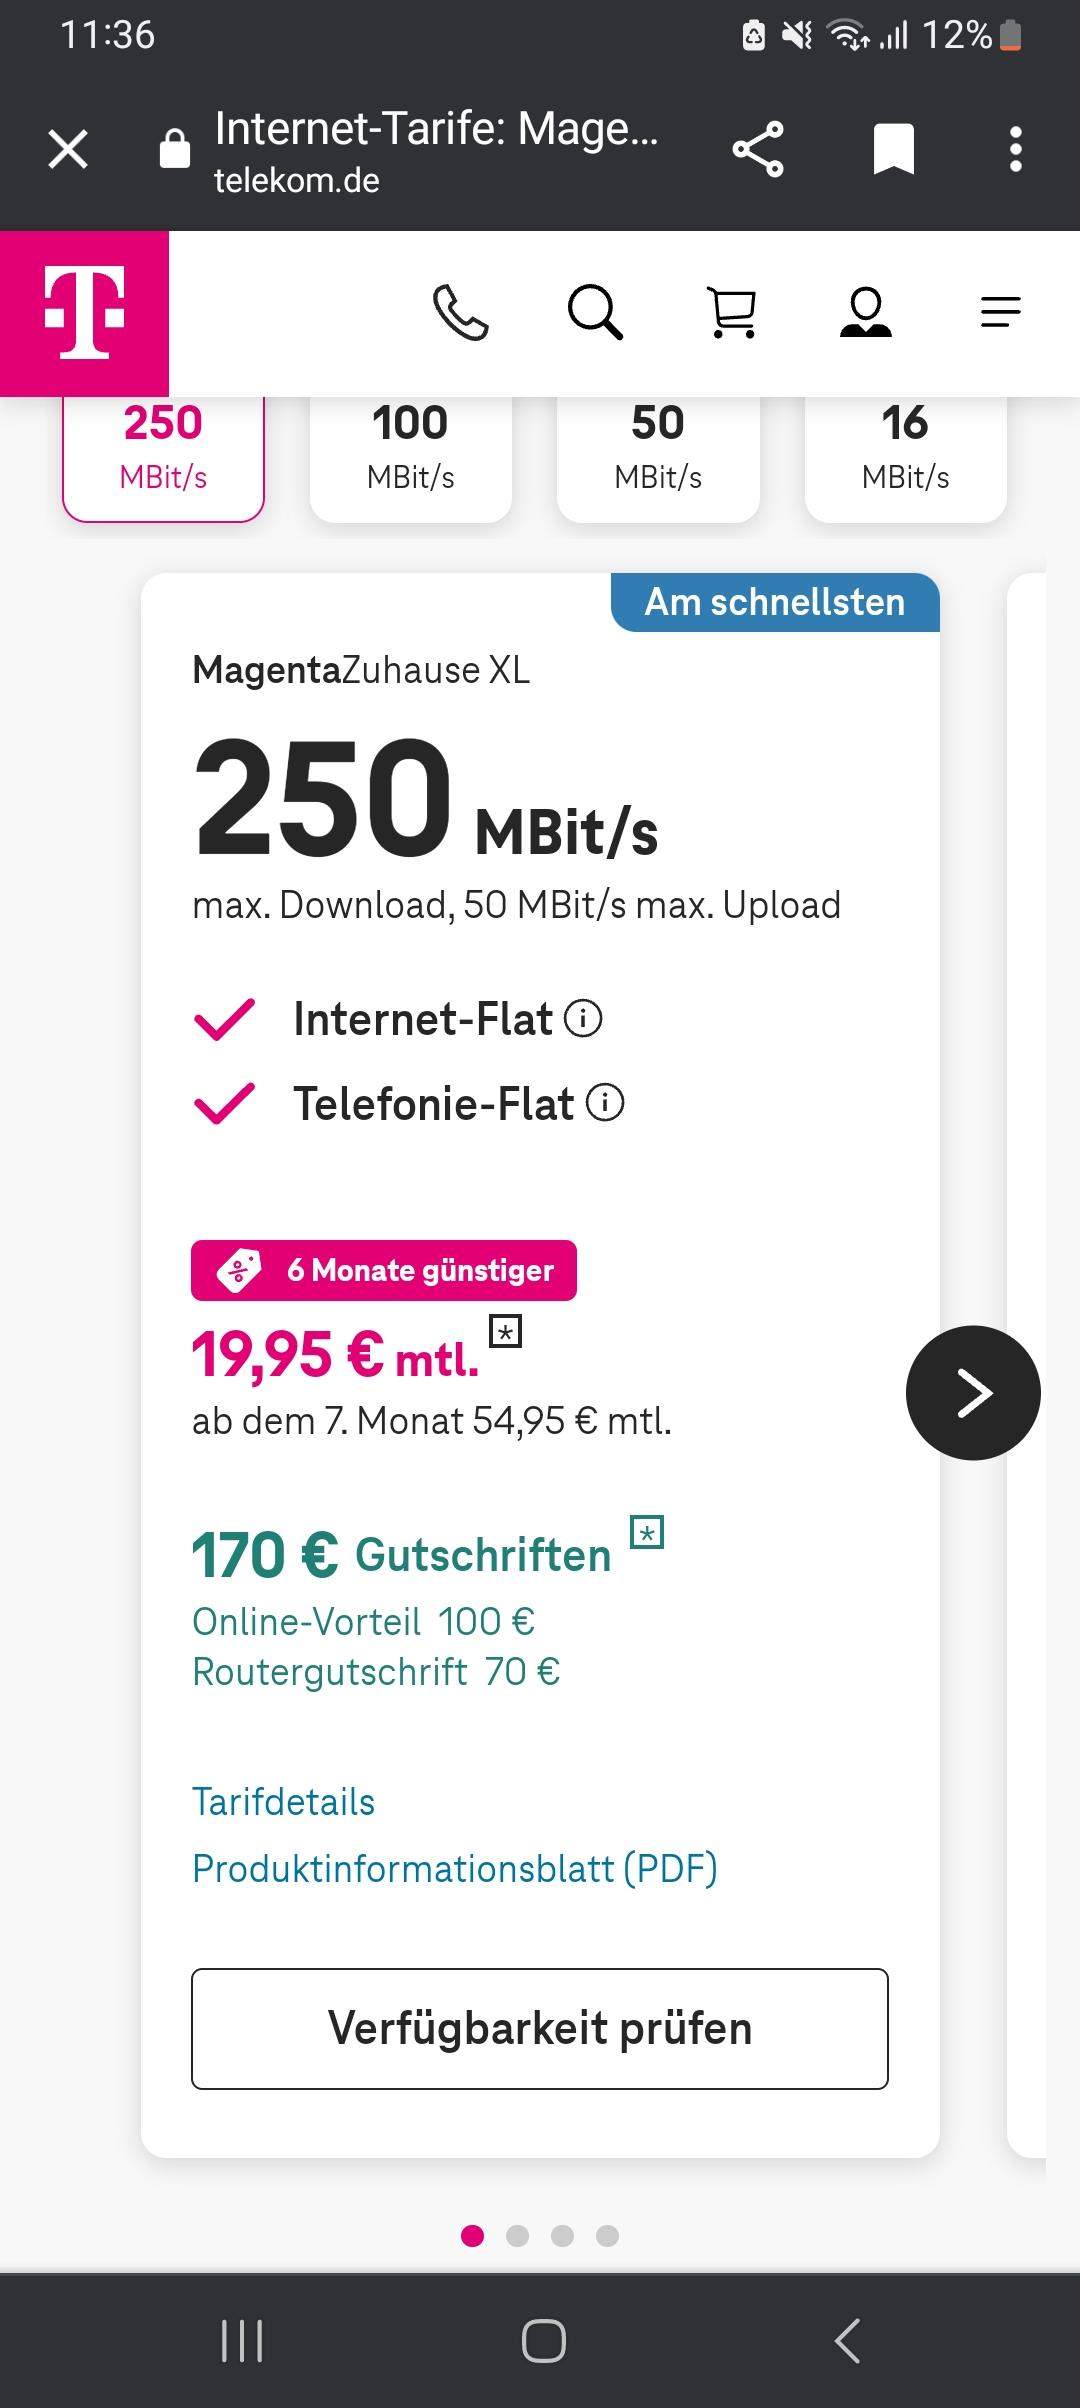Viewport: 1080px width, 2408px height.
Task: Switch to the 100 MBit/s tariff tab
Action: pyautogui.click(x=410, y=449)
